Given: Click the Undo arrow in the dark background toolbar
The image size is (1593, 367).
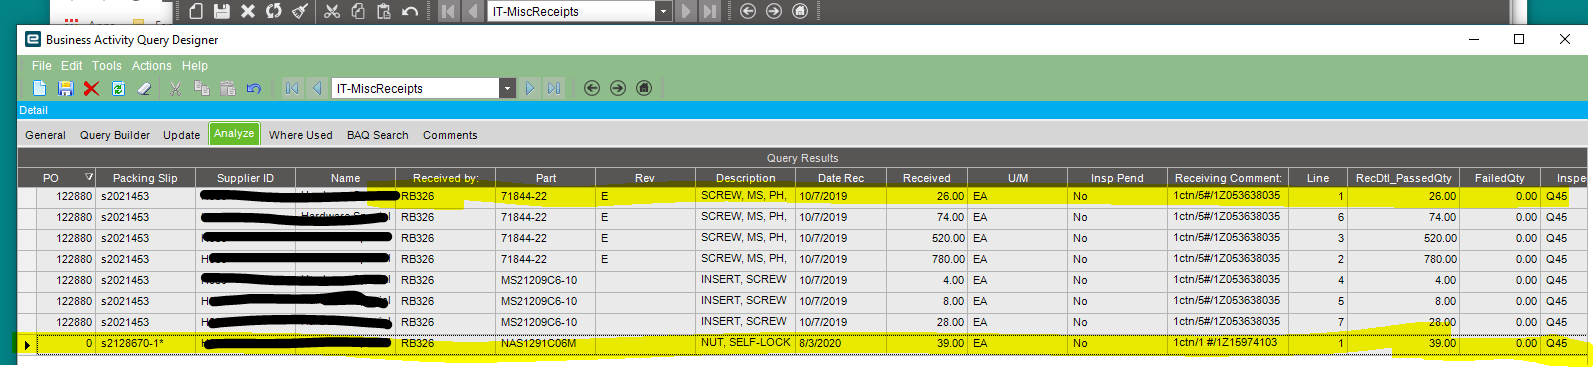Looking at the screenshot, I should [410, 11].
